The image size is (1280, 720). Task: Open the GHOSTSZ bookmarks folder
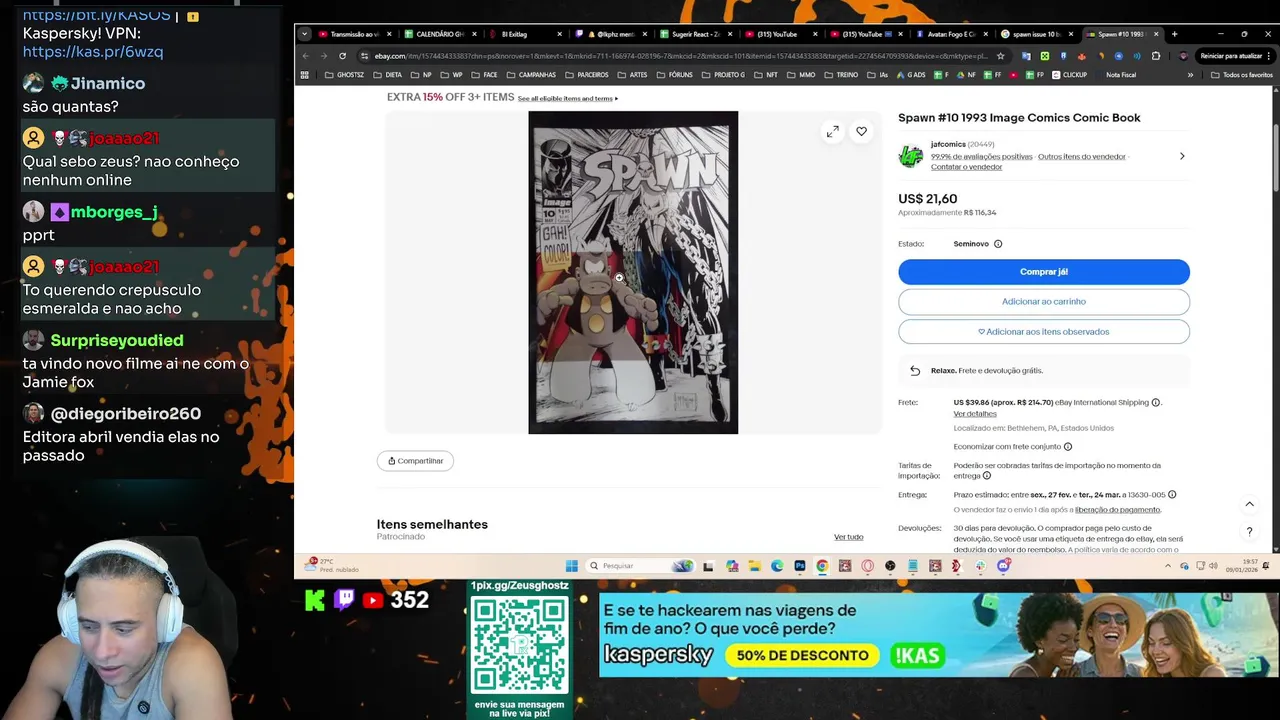coord(344,75)
